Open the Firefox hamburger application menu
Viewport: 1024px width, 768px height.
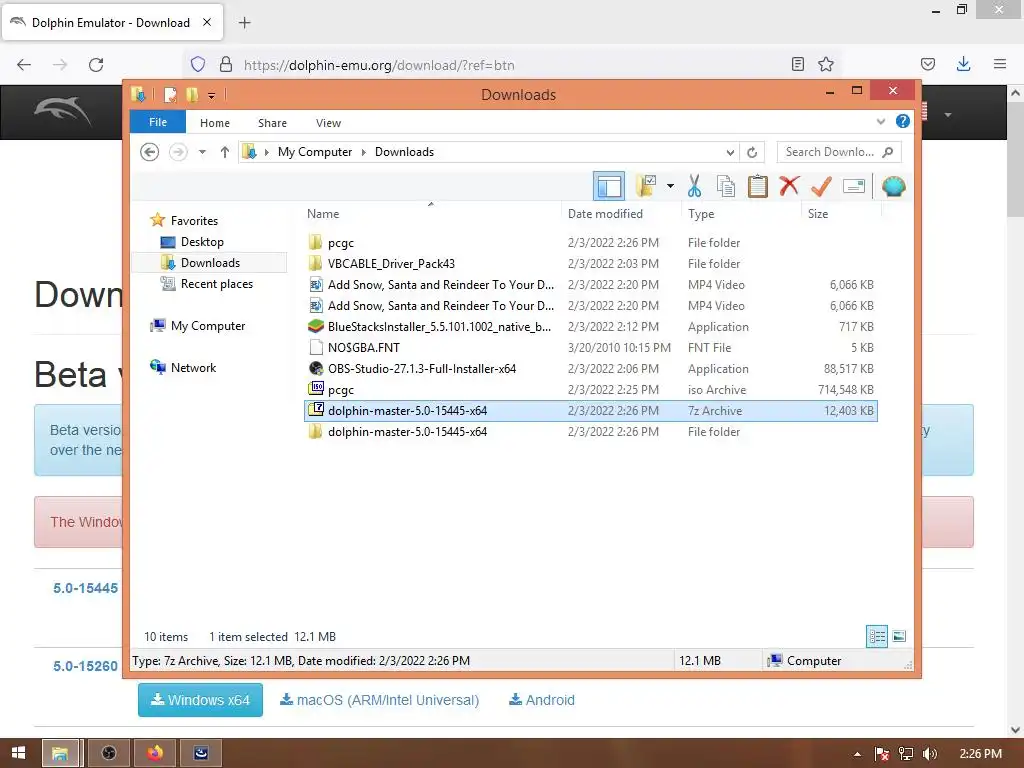coord(1000,64)
